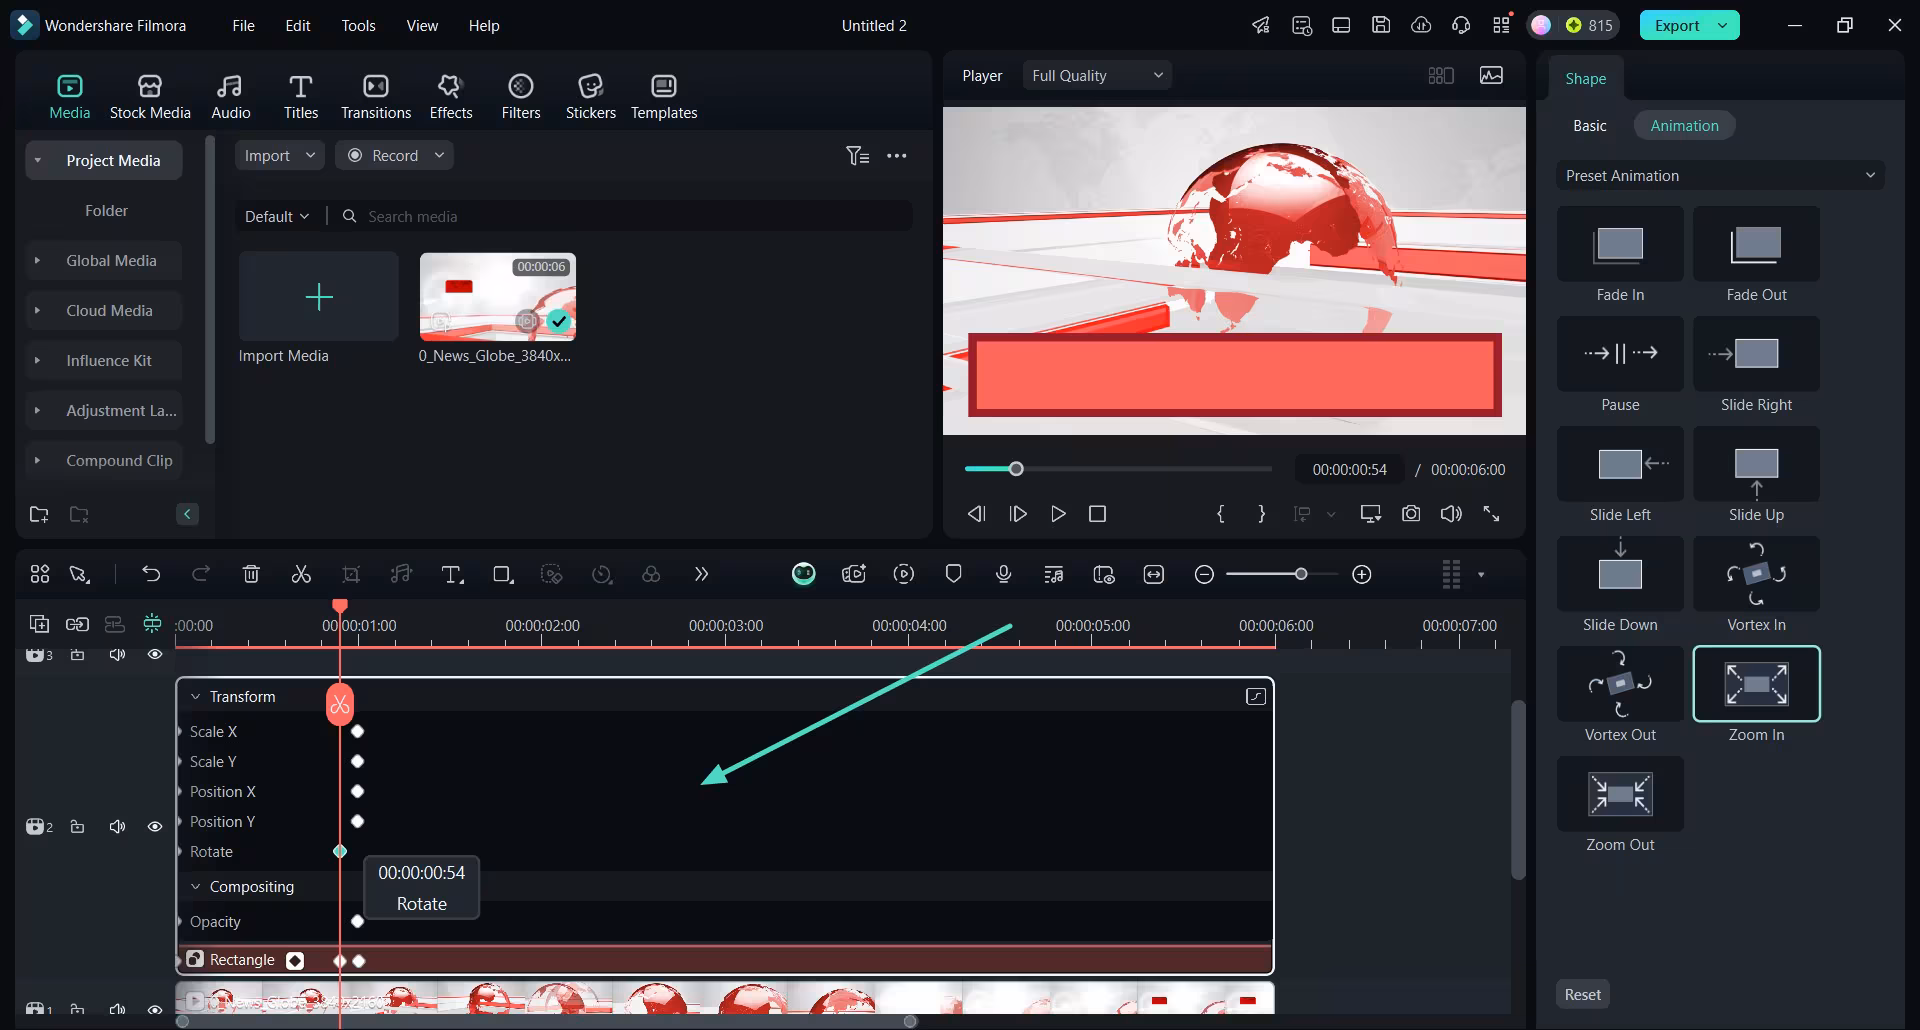1920x1030 pixels.
Task: Zoom in the timeline with the plus button
Action: point(1362,574)
